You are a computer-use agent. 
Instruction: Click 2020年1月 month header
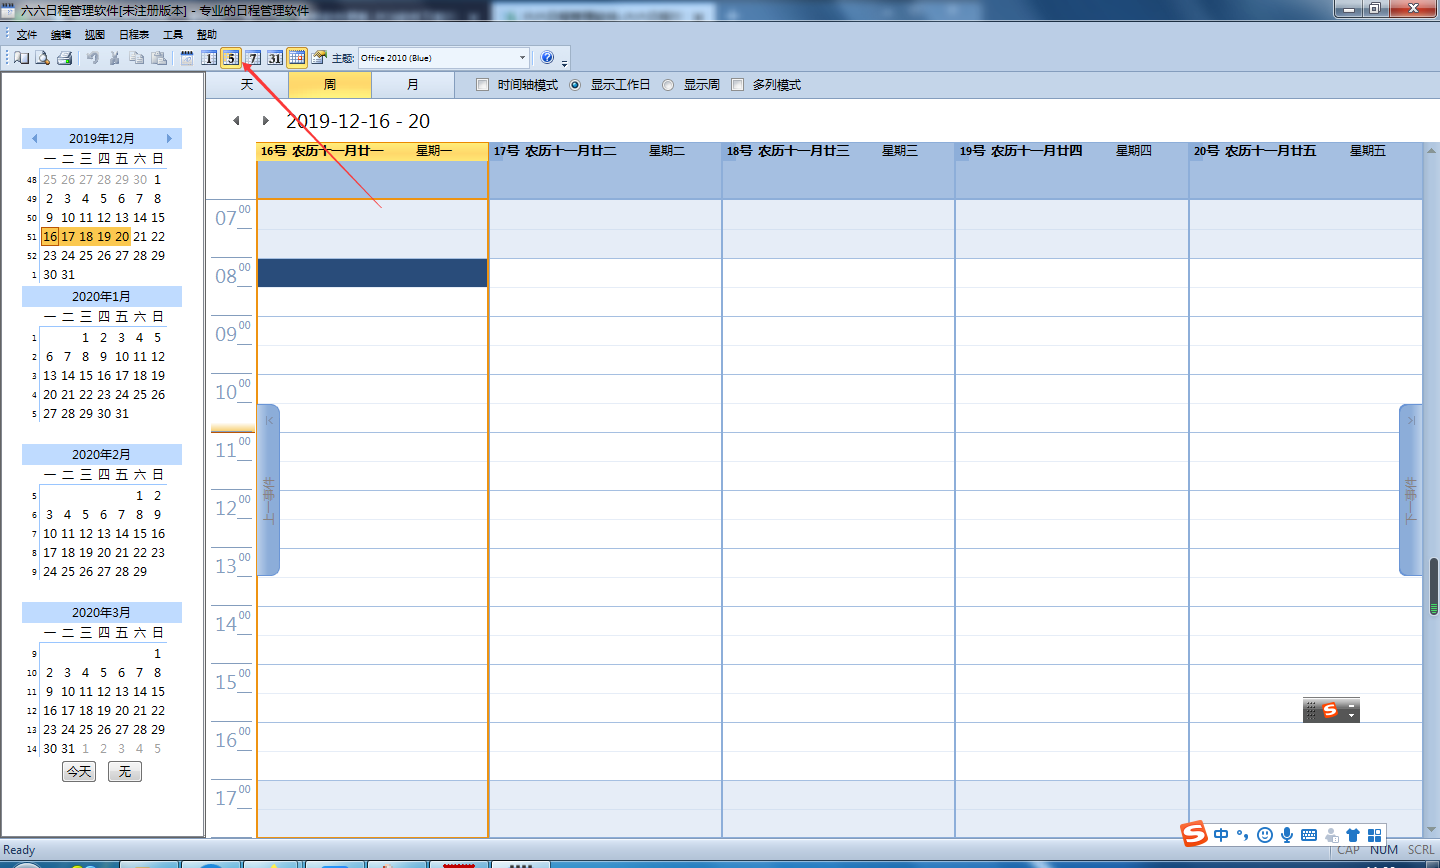102,297
